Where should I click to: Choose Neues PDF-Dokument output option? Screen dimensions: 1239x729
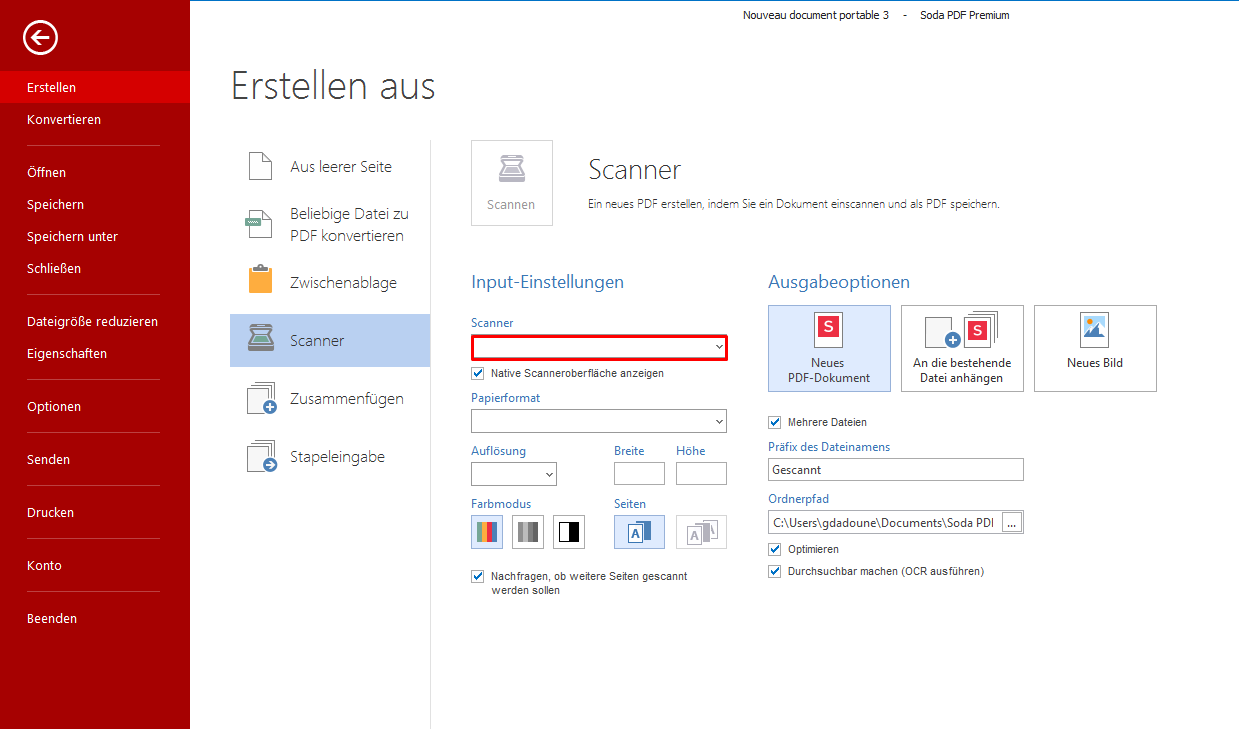coord(829,348)
